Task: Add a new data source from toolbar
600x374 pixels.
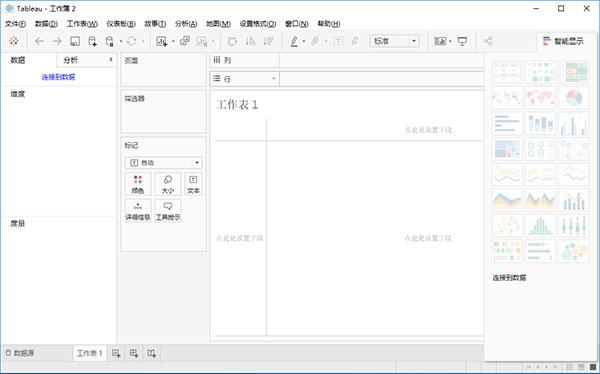Action: click(92, 41)
